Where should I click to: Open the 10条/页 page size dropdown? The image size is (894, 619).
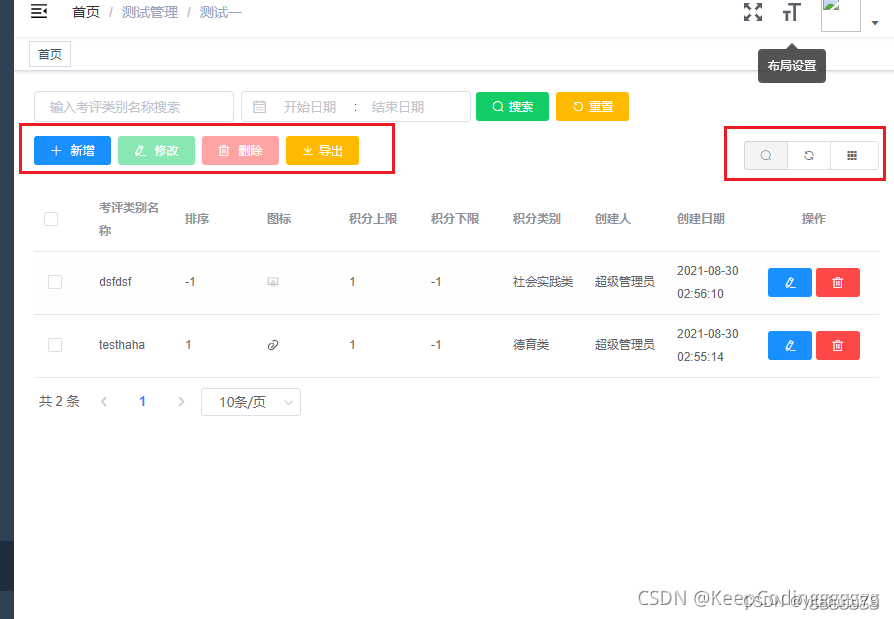tap(250, 401)
